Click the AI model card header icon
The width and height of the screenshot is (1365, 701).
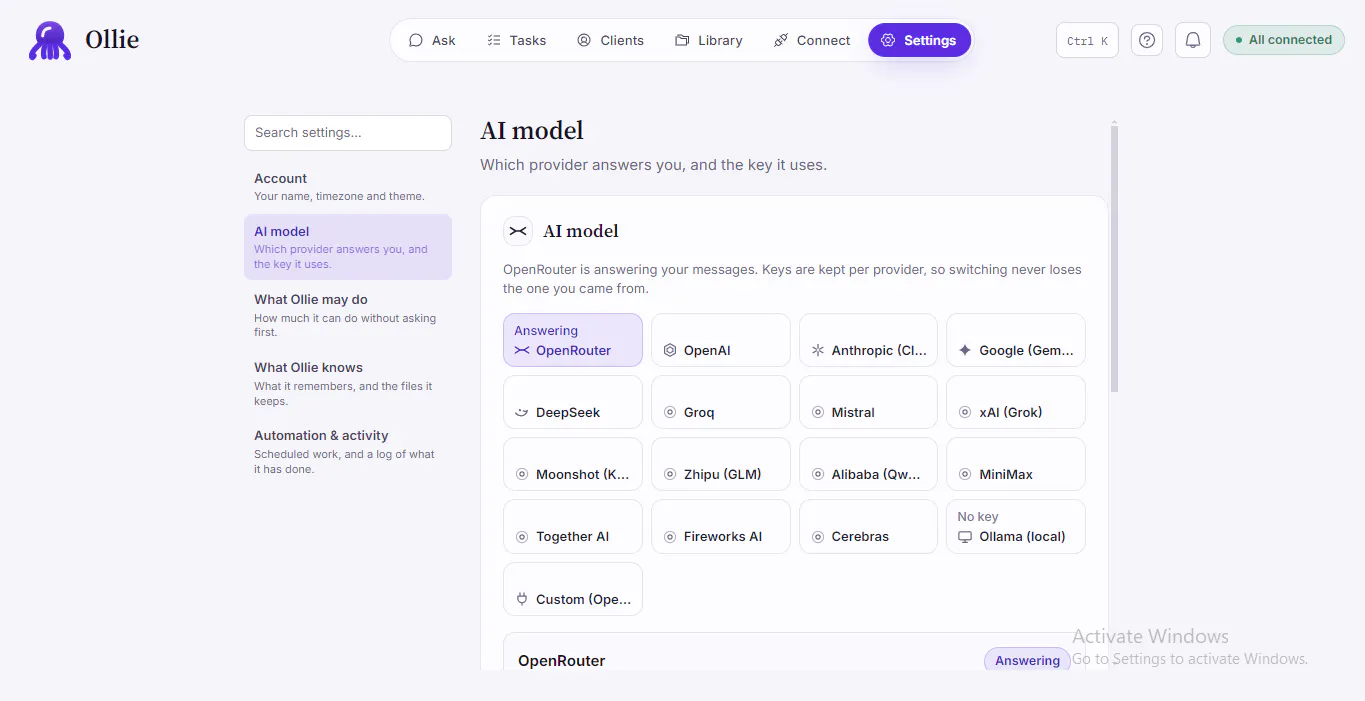tap(518, 231)
